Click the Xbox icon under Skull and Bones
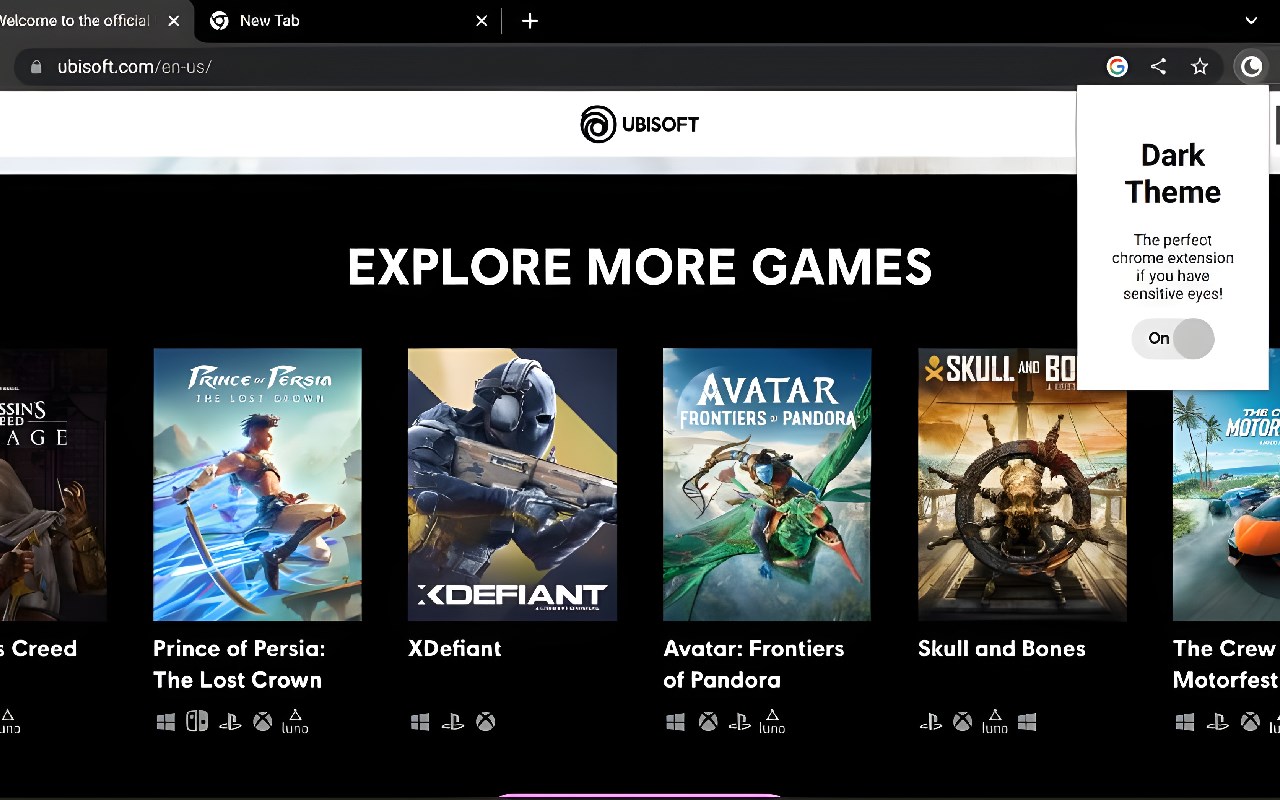Screen dimensions: 1280x800 (x=962, y=721)
